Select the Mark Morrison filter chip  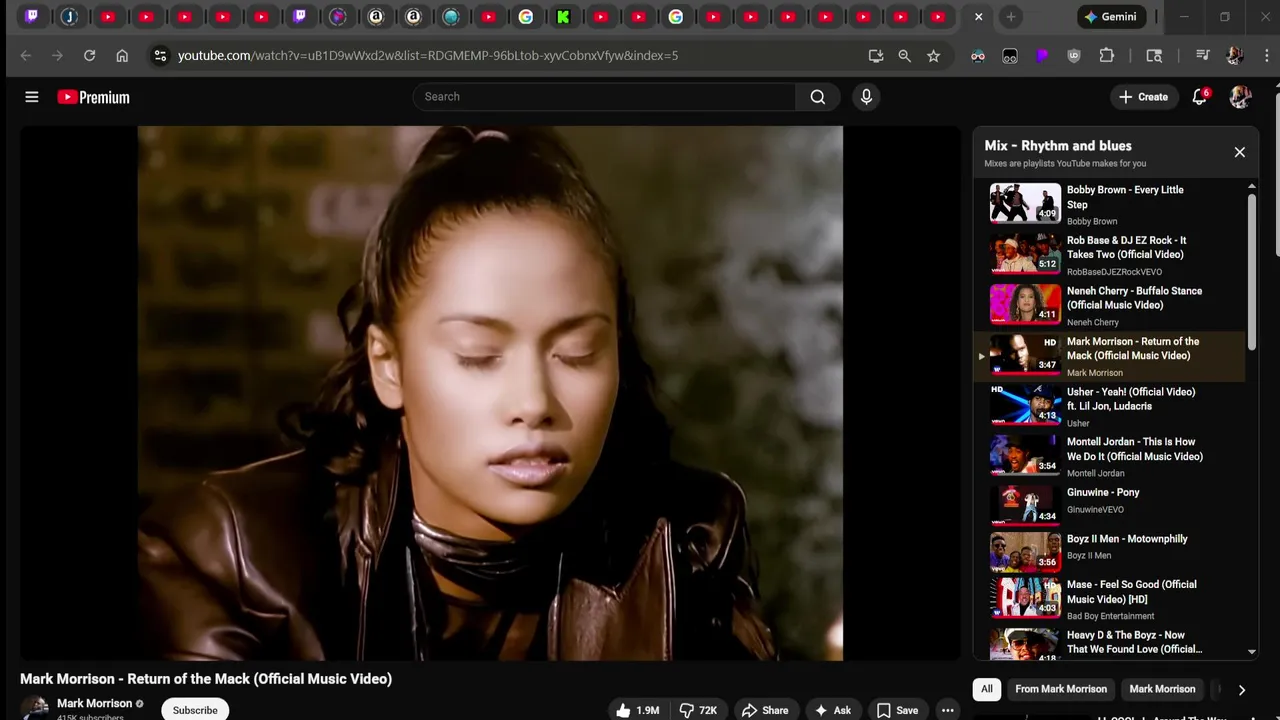[x=1162, y=689]
